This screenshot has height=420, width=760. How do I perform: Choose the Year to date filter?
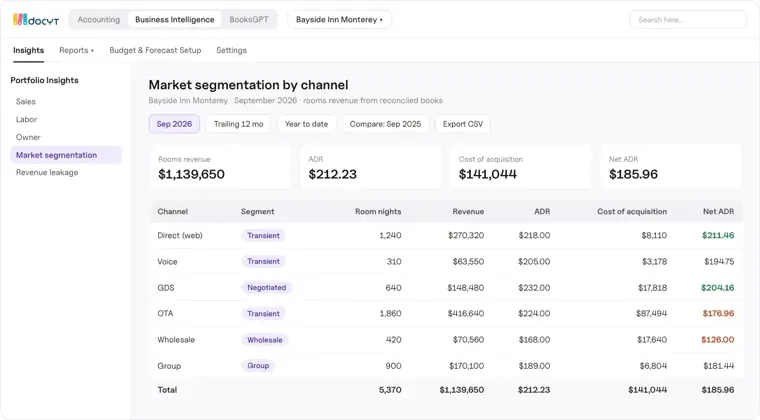[x=306, y=124]
